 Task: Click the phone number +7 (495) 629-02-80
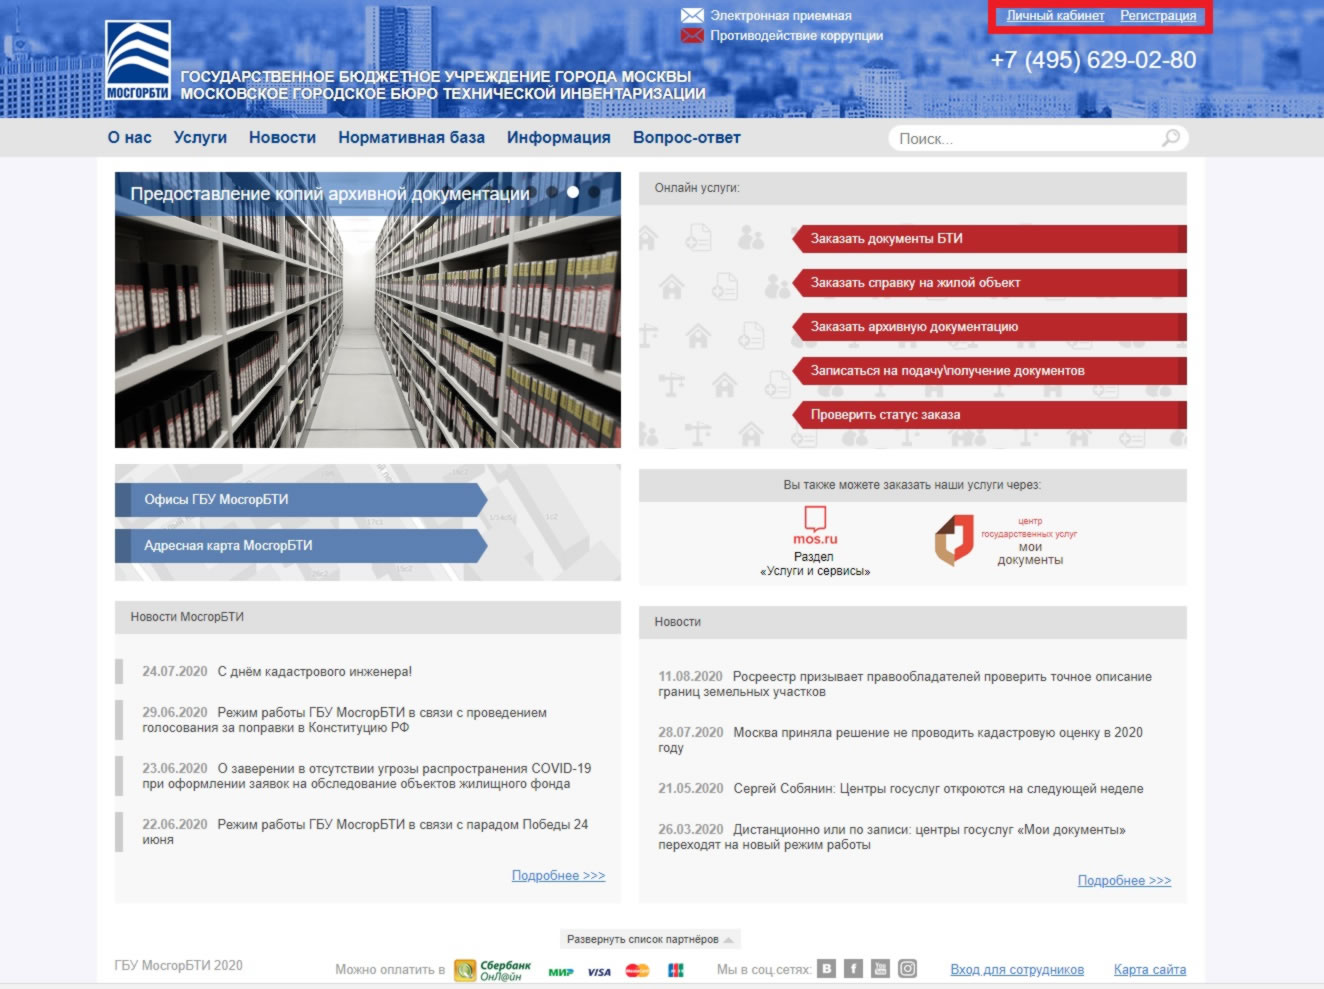[1093, 60]
